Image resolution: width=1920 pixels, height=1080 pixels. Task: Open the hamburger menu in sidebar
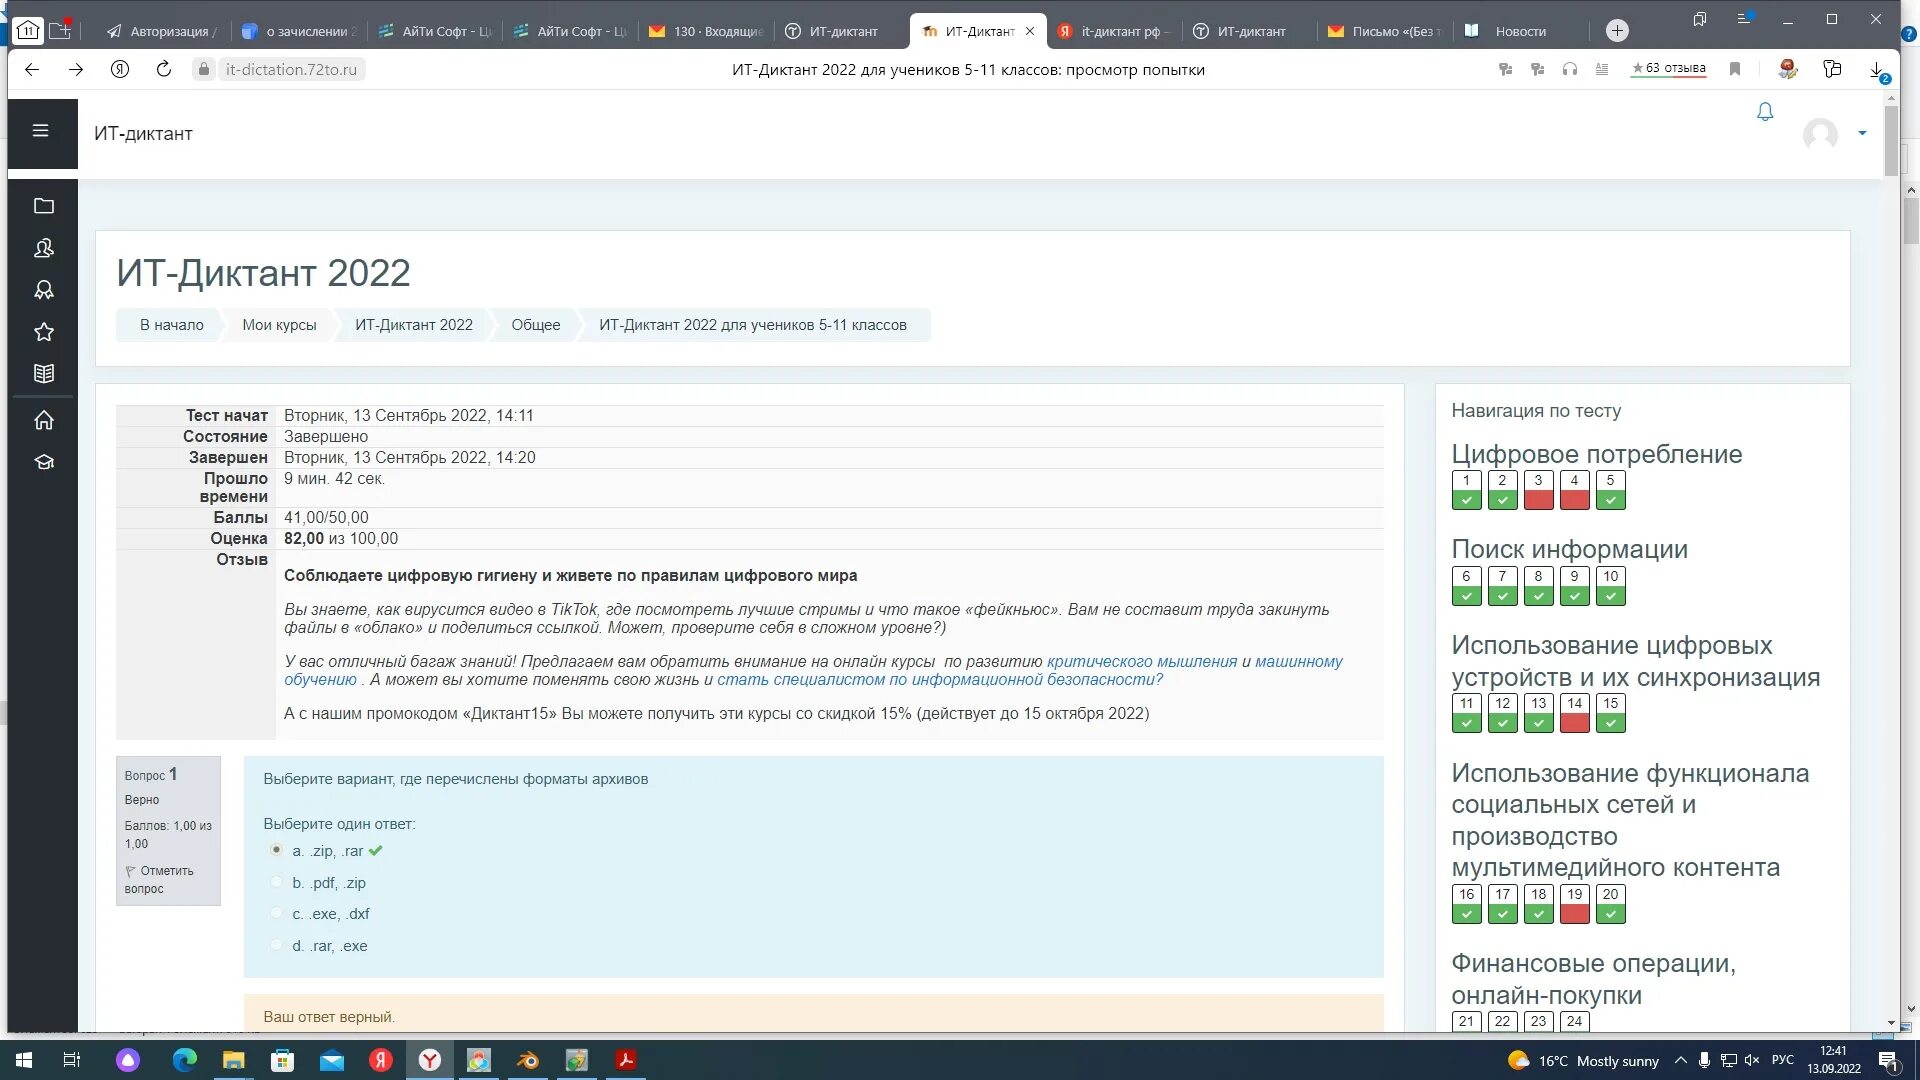pos(40,131)
